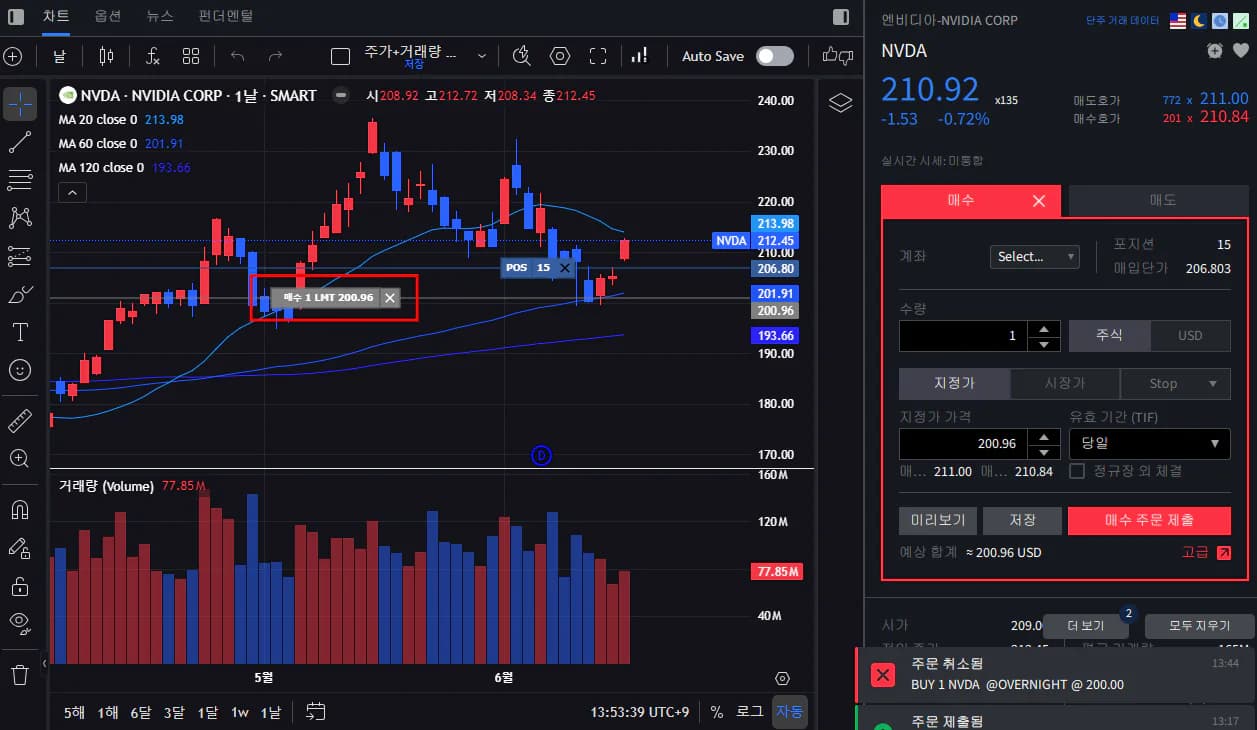Expand the saved layout name dropdown
The width and height of the screenshot is (1257, 730).
[x=482, y=56]
